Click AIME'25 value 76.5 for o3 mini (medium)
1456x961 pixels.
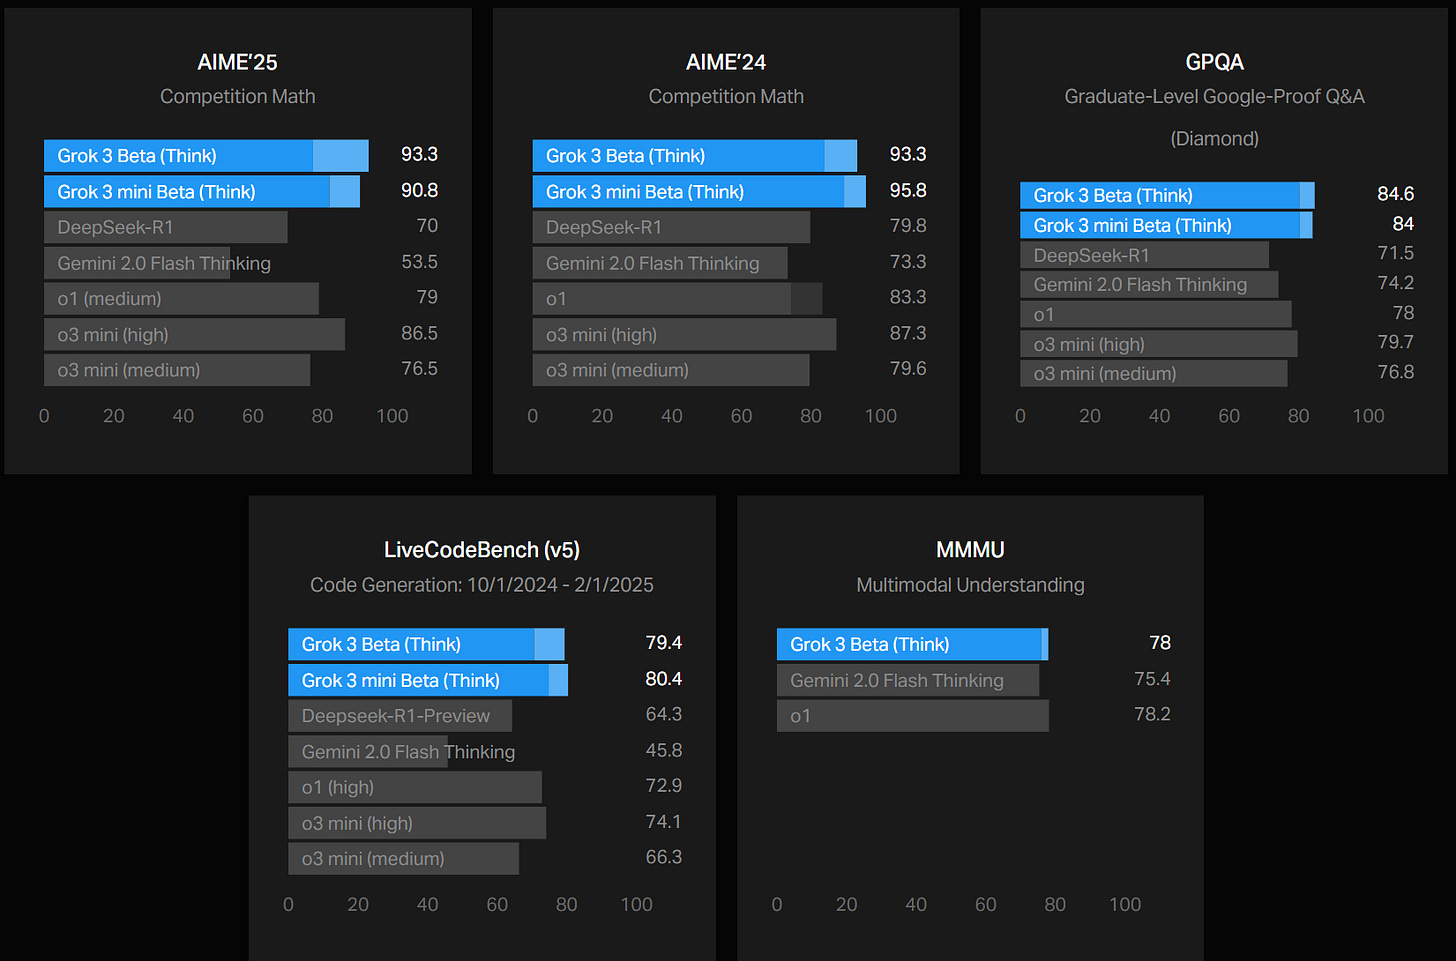(419, 369)
